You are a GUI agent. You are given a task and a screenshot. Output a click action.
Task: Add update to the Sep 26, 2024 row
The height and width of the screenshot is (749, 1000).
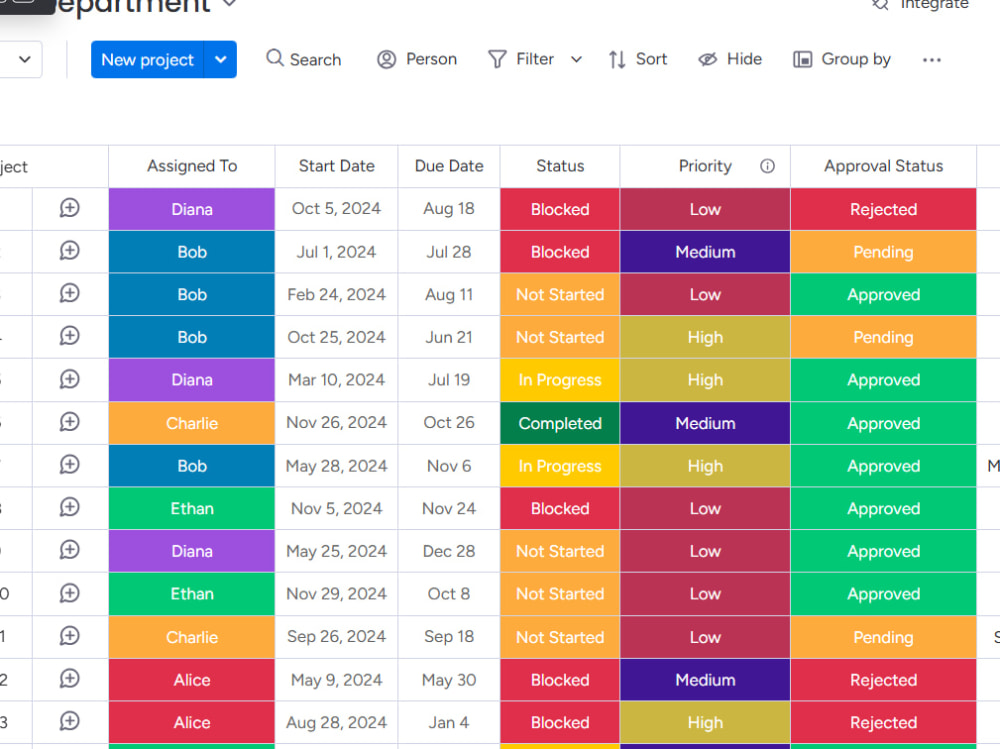pos(70,636)
